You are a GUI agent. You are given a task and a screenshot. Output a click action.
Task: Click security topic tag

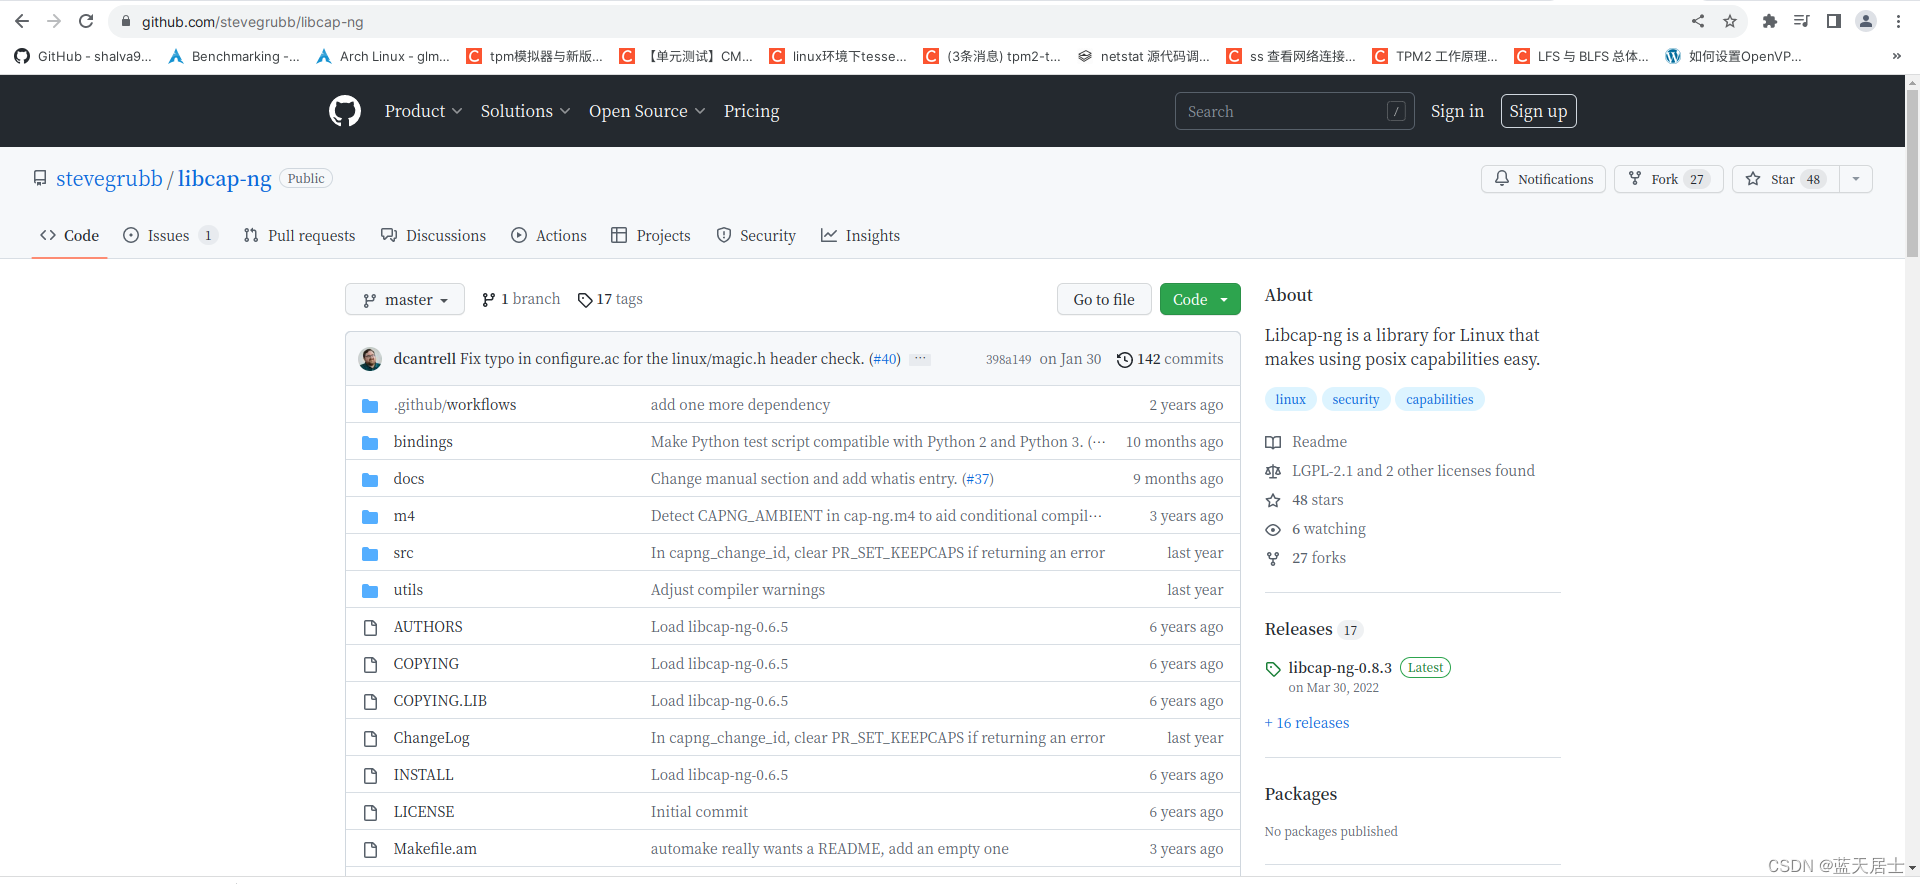pyautogui.click(x=1355, y=399)
